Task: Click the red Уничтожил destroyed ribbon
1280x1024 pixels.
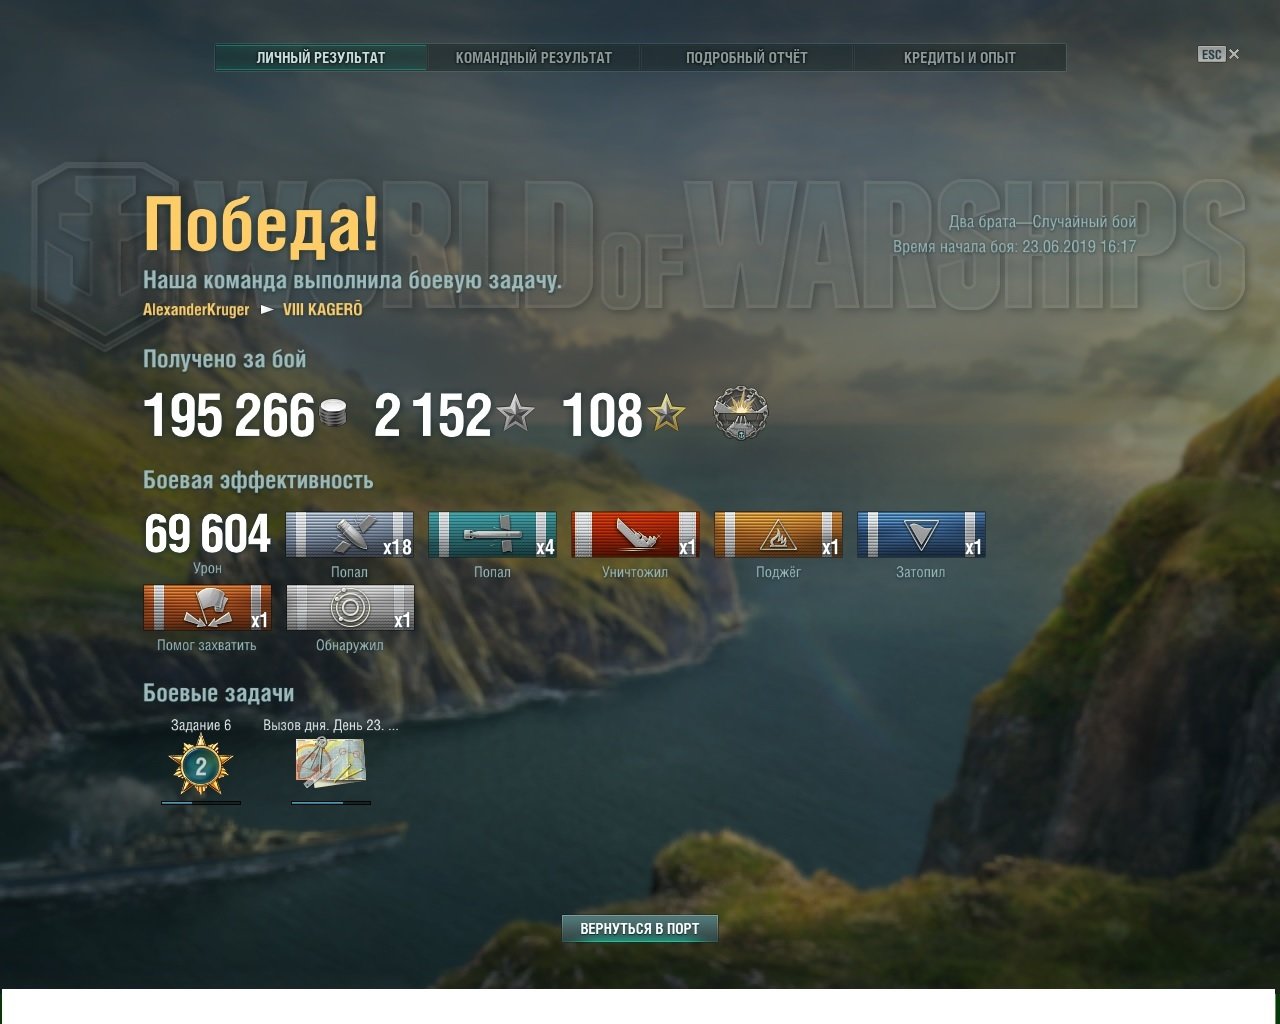Action: click(x=636, y=535)
